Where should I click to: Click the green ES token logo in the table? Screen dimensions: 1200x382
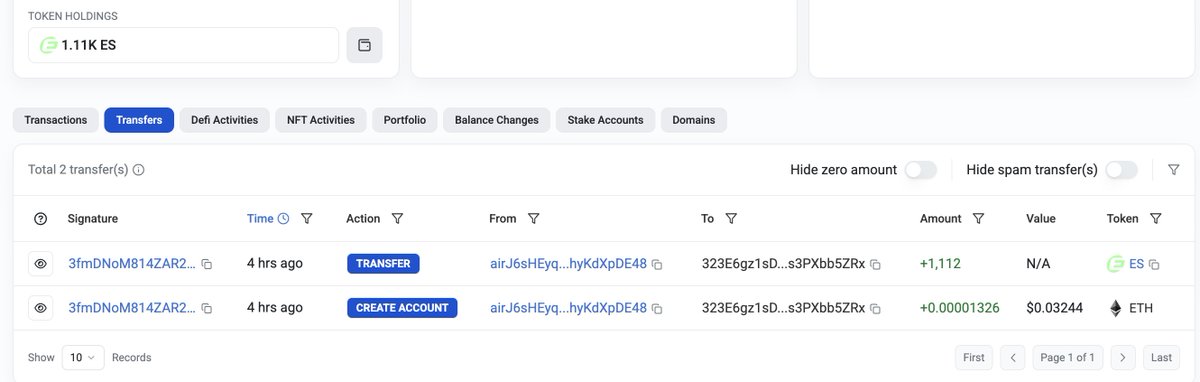pos(1115,264)
